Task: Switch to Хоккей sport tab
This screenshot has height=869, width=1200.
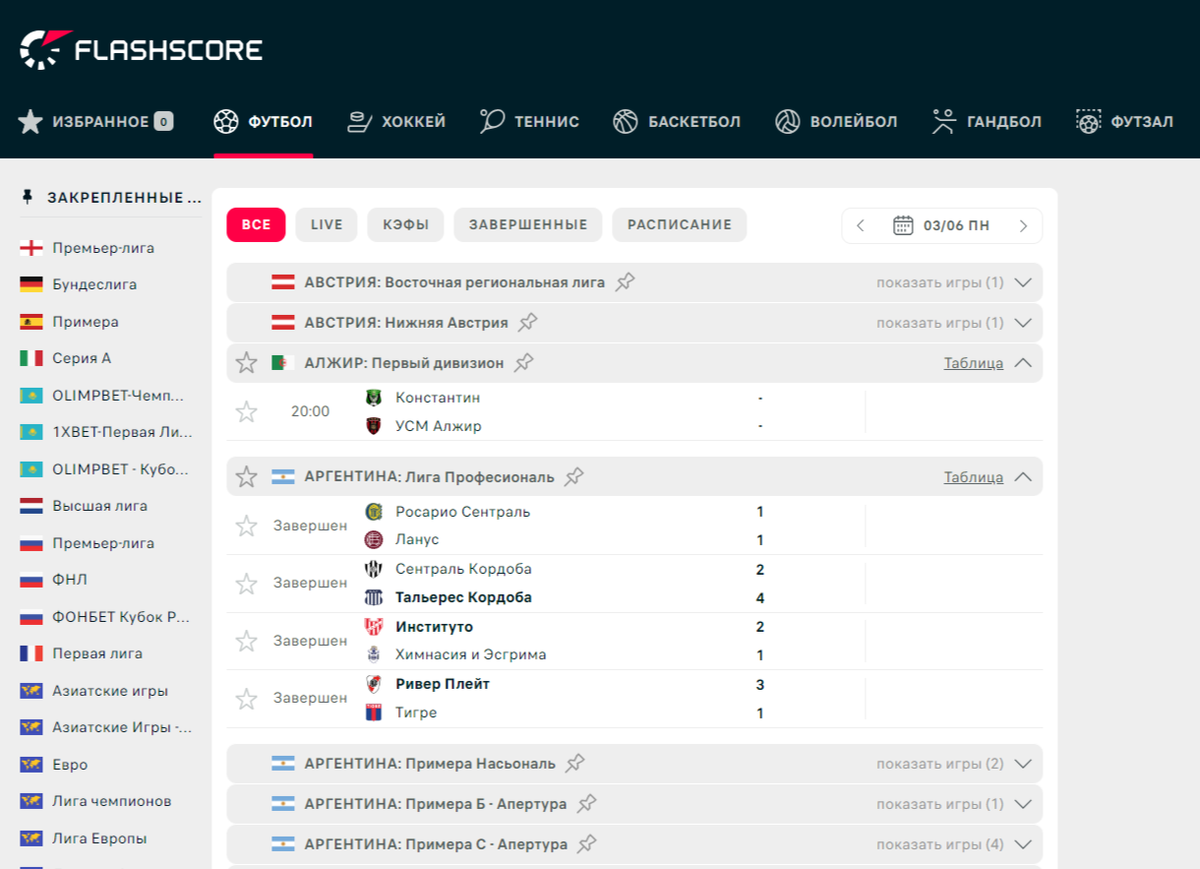Action: coord(396,122)
